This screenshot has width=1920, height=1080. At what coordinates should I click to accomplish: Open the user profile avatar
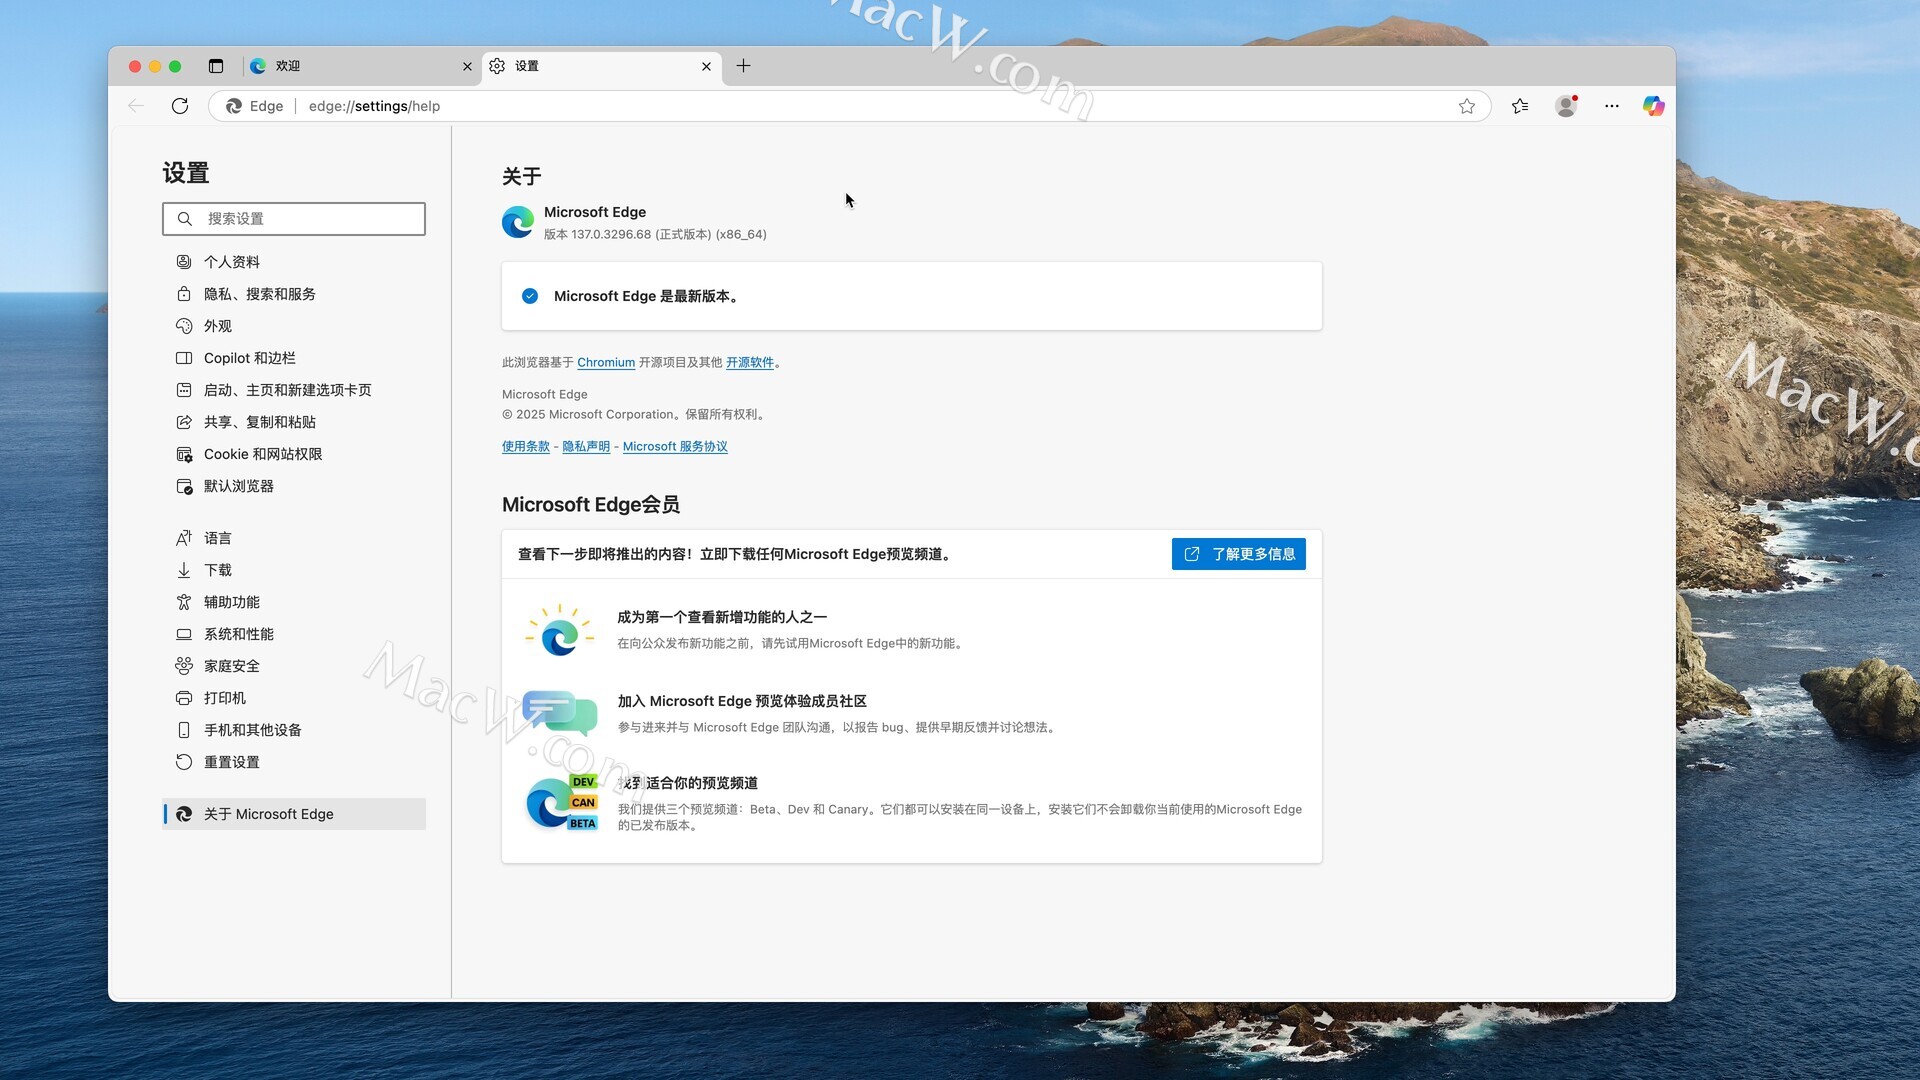(x=1567, y=106)
